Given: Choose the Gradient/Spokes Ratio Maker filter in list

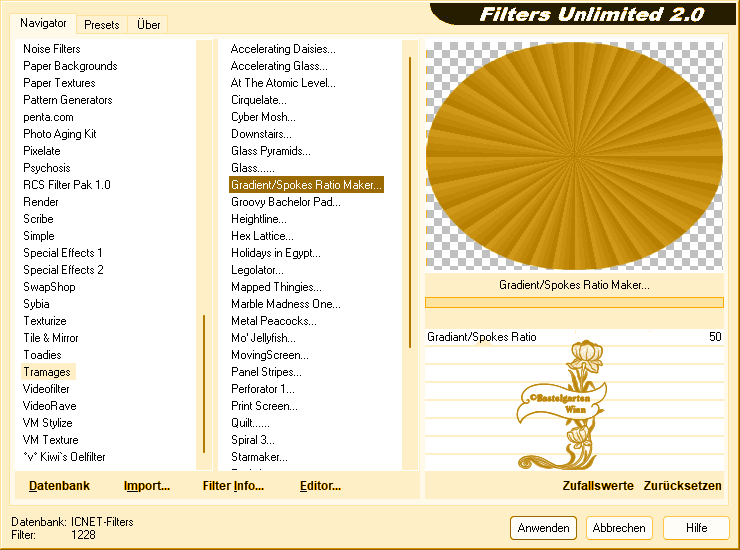Looking at the screenshot, I should (x=306, y=185).
